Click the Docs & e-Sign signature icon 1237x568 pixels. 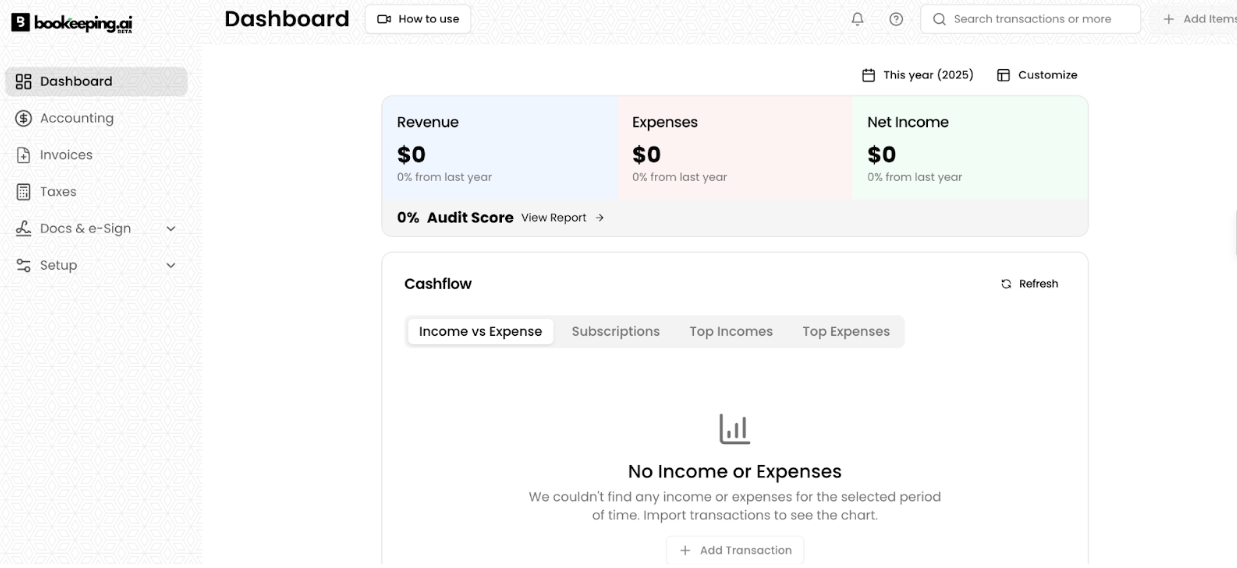(24, 228)
